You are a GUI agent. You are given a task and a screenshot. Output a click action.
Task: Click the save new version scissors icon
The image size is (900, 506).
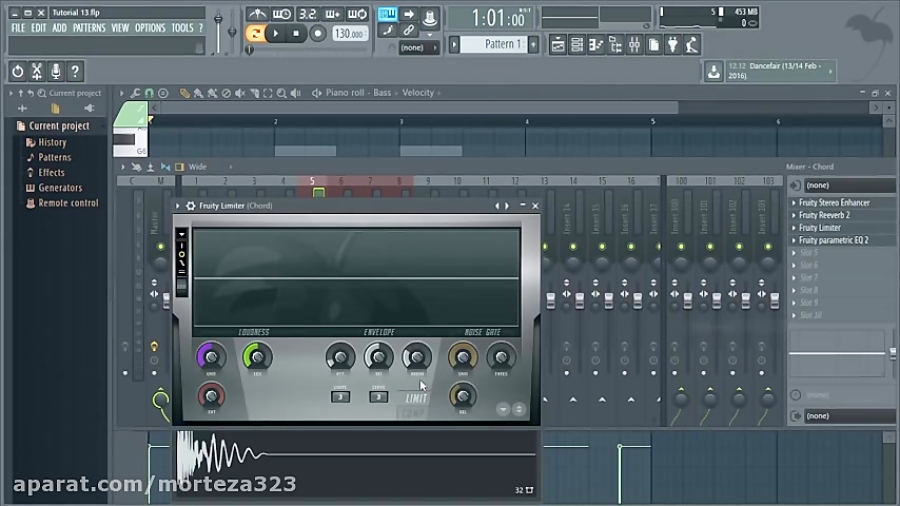(x=37, y=71)
